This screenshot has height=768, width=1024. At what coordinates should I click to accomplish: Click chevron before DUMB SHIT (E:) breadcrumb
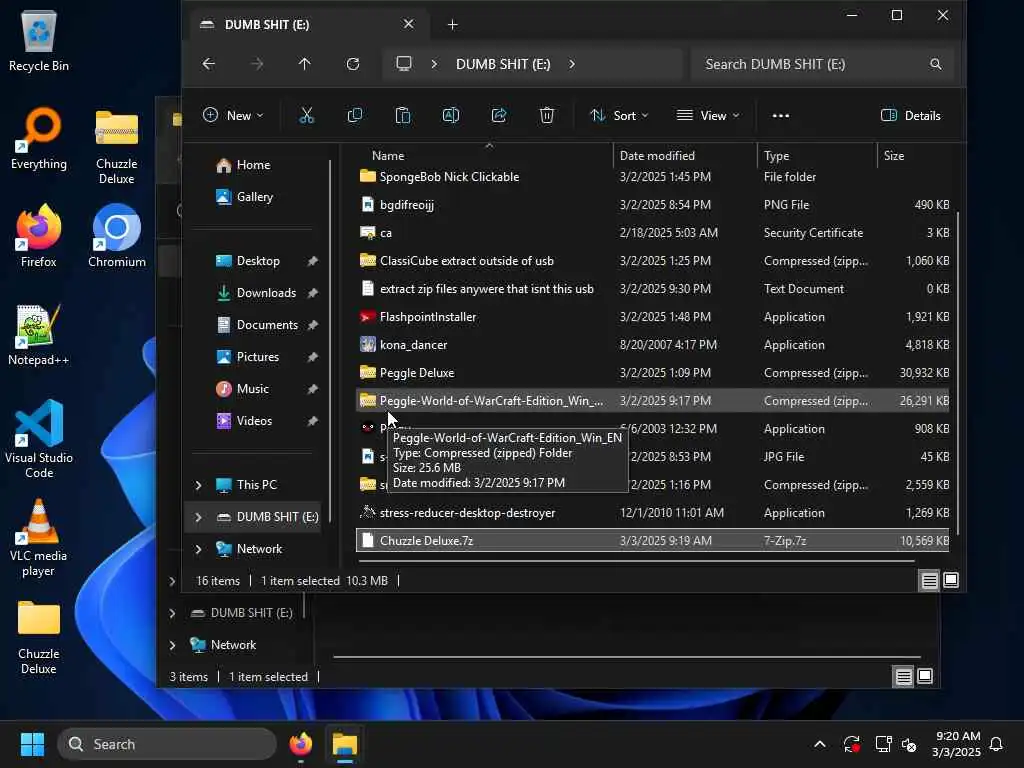434,64
